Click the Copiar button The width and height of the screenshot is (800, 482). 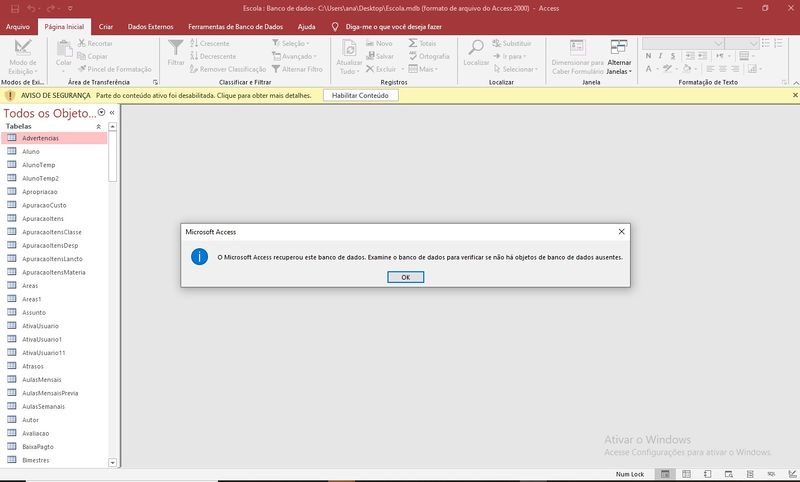click(92, 56)
